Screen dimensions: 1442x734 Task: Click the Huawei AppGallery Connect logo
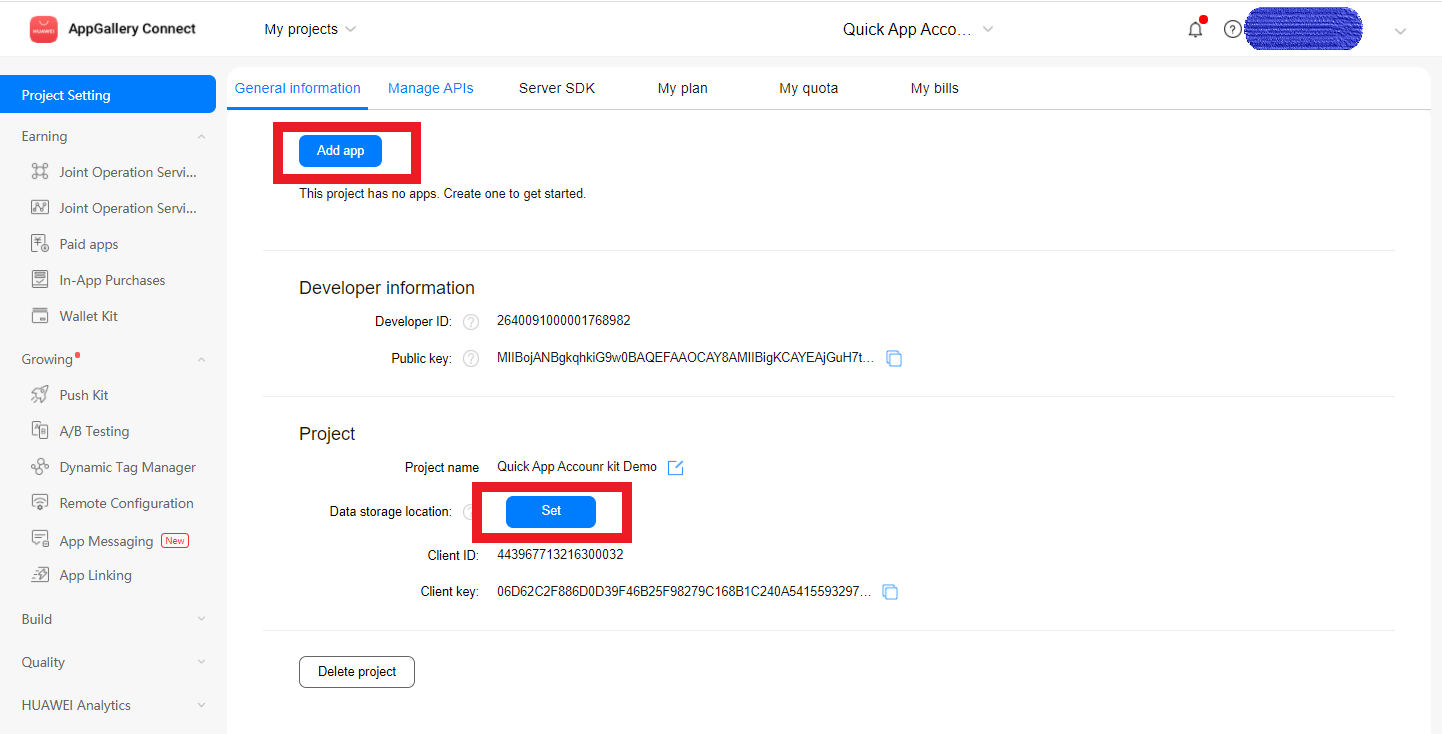[43, 29]
